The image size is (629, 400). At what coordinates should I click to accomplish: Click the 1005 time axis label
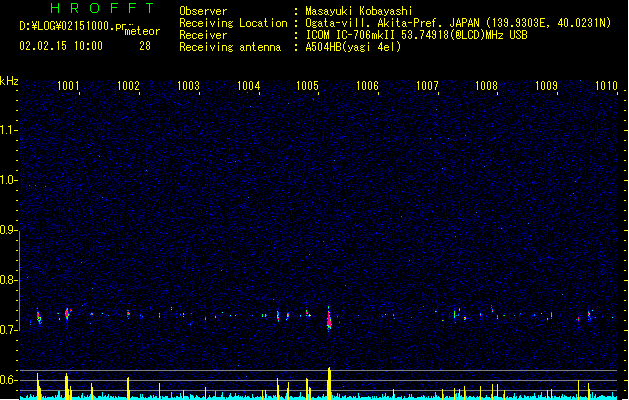pos(307,86)
